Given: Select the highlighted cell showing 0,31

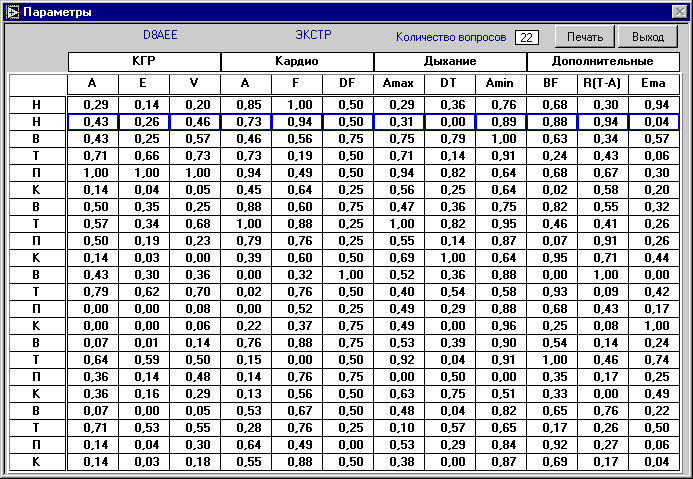Looking at the screenshot, I should tap(399, 122).
